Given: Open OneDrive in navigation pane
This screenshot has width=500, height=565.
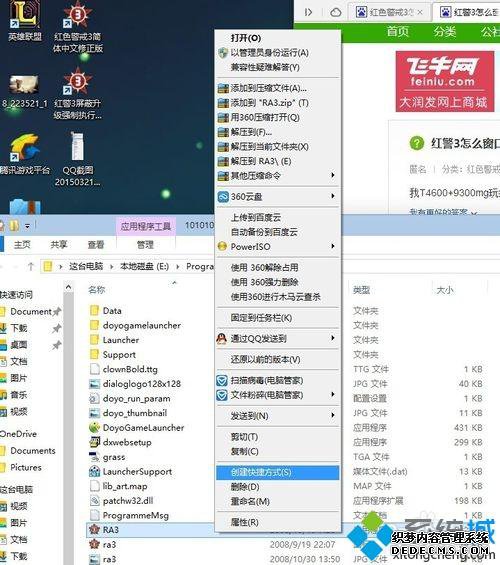Looking at the screenshot, I should pyautogui.click(x=19, y=434).
